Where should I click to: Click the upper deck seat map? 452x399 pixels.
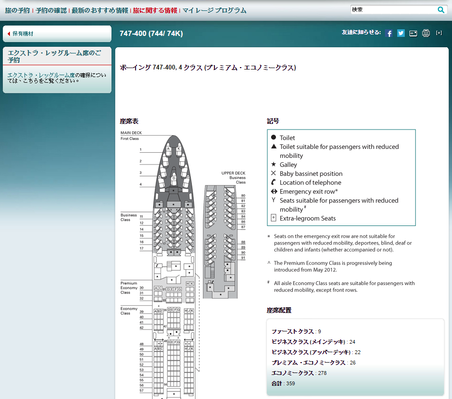[220, 241]
